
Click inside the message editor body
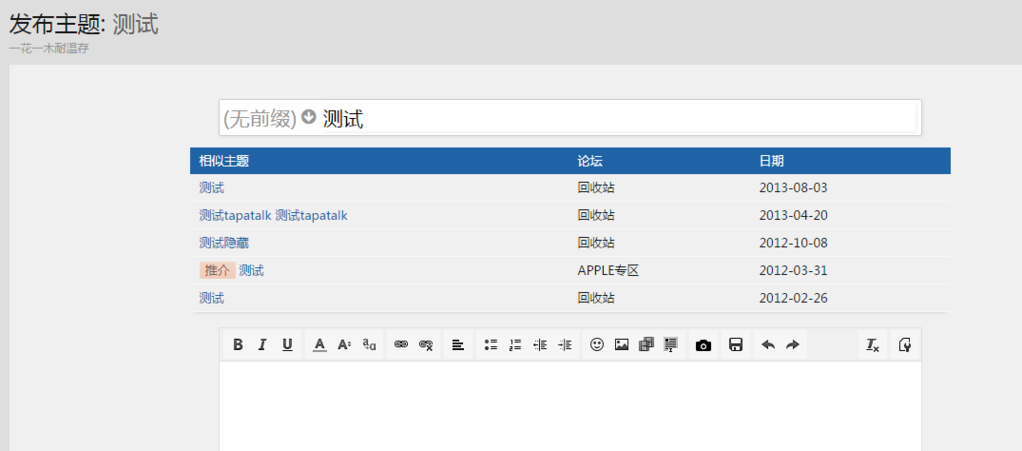(570, 406)
